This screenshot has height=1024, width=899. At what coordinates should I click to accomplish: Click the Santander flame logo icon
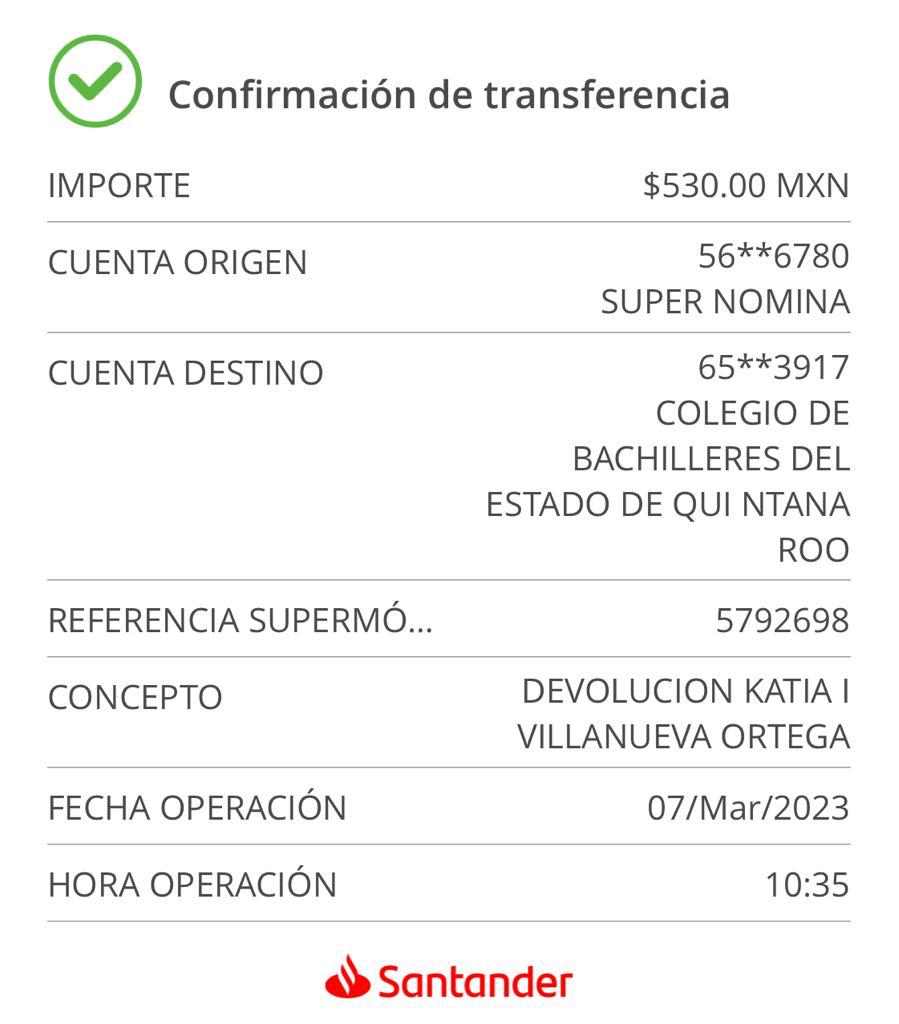pos(348,978)
